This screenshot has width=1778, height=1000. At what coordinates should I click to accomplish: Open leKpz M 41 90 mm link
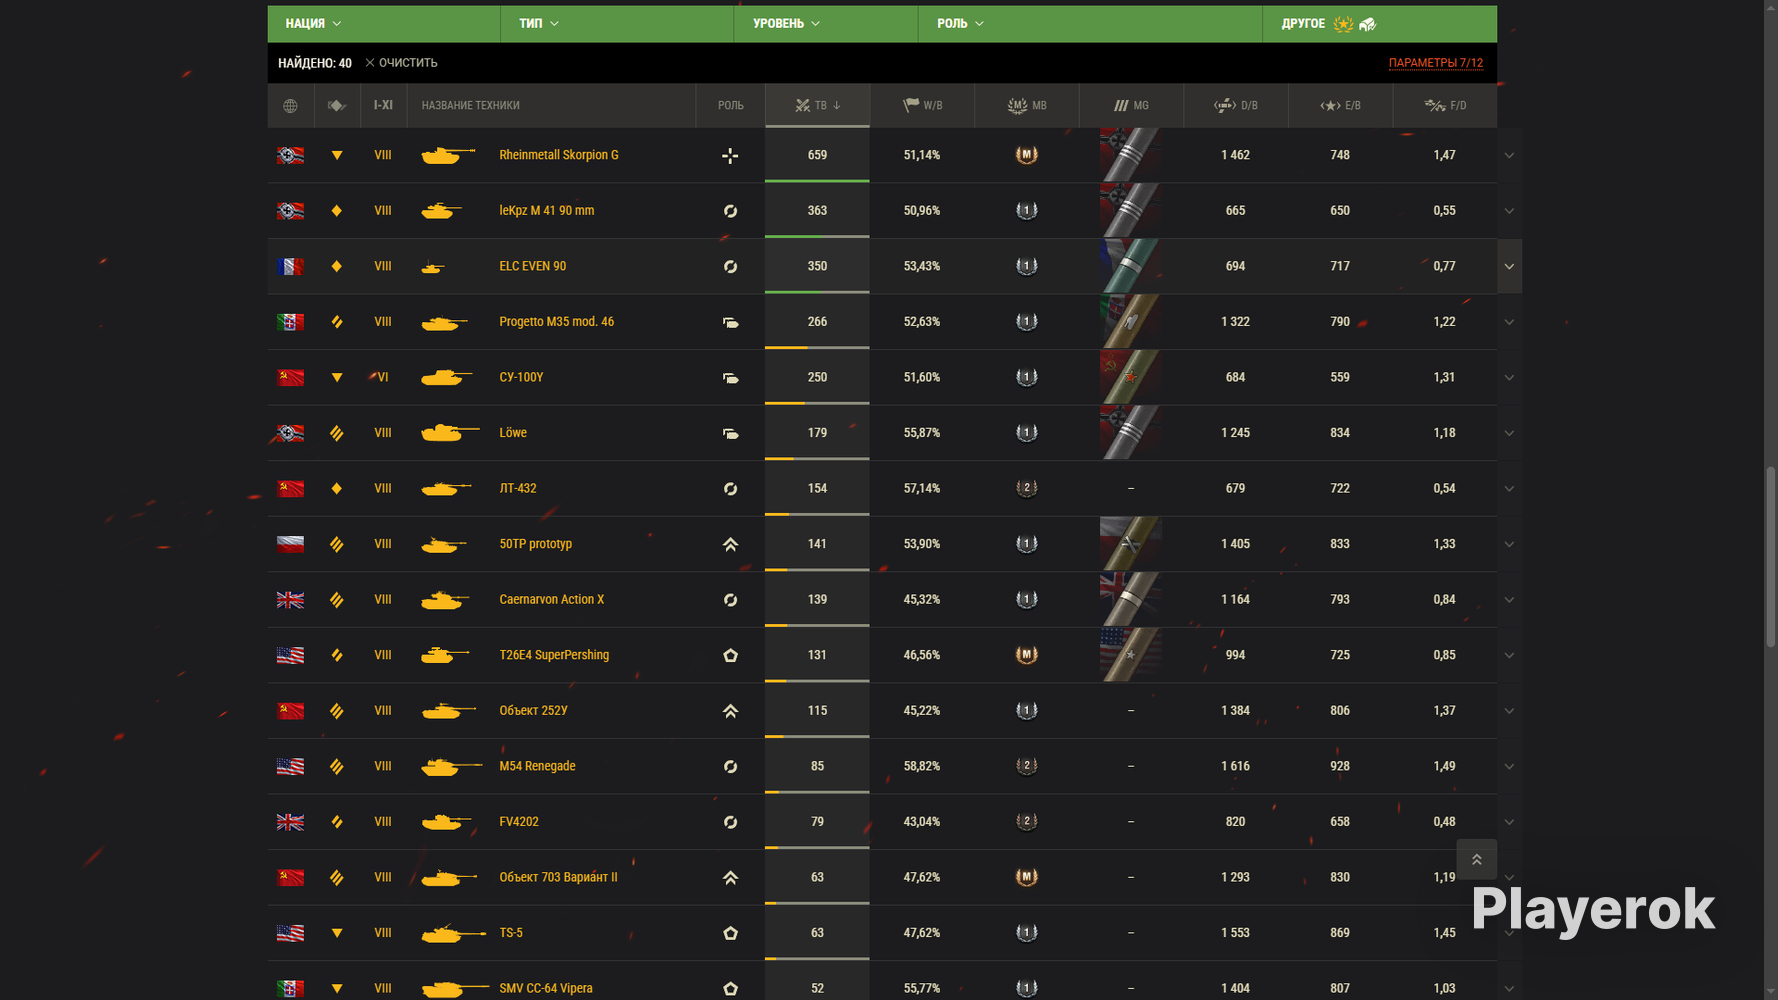547,211
